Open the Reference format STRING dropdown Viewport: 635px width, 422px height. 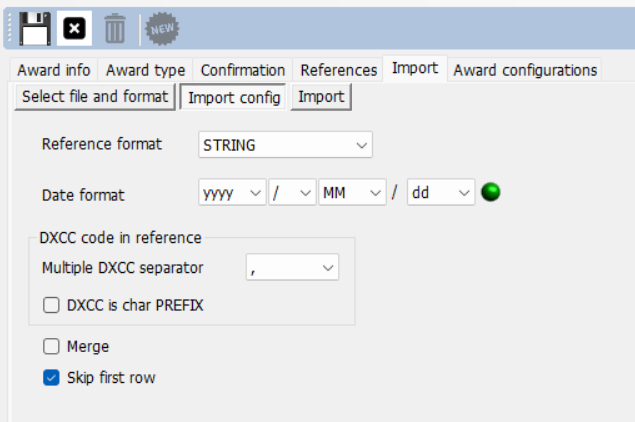click(x=285, y=145)
